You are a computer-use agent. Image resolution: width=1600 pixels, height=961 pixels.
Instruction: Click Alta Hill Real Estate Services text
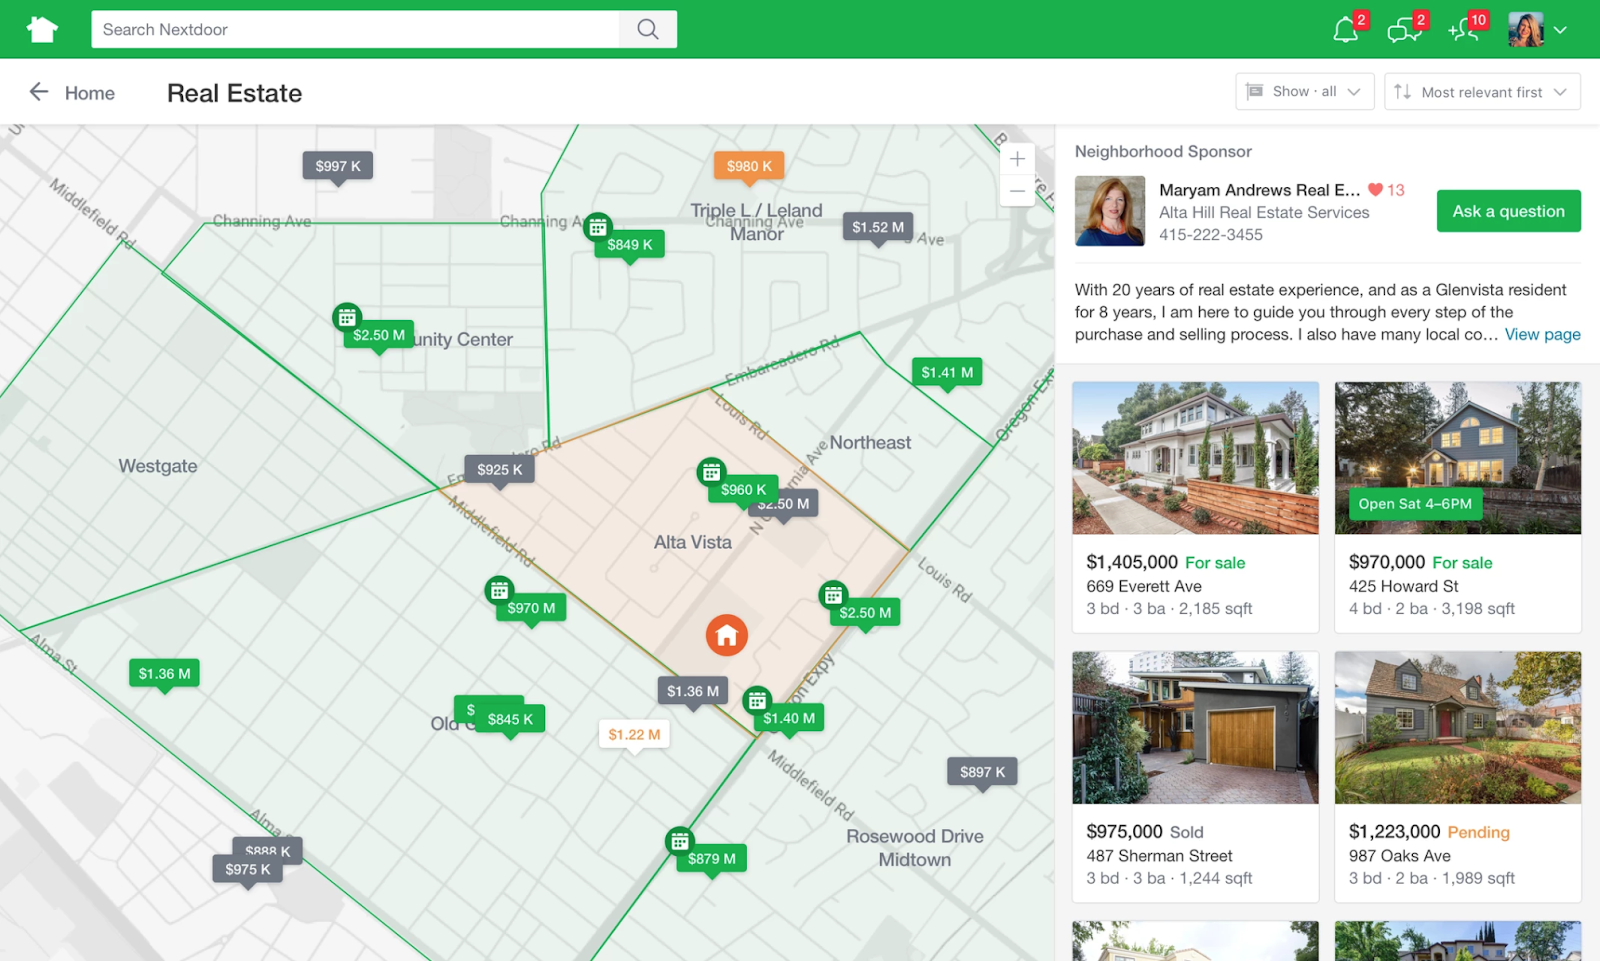pos(1264,212)
